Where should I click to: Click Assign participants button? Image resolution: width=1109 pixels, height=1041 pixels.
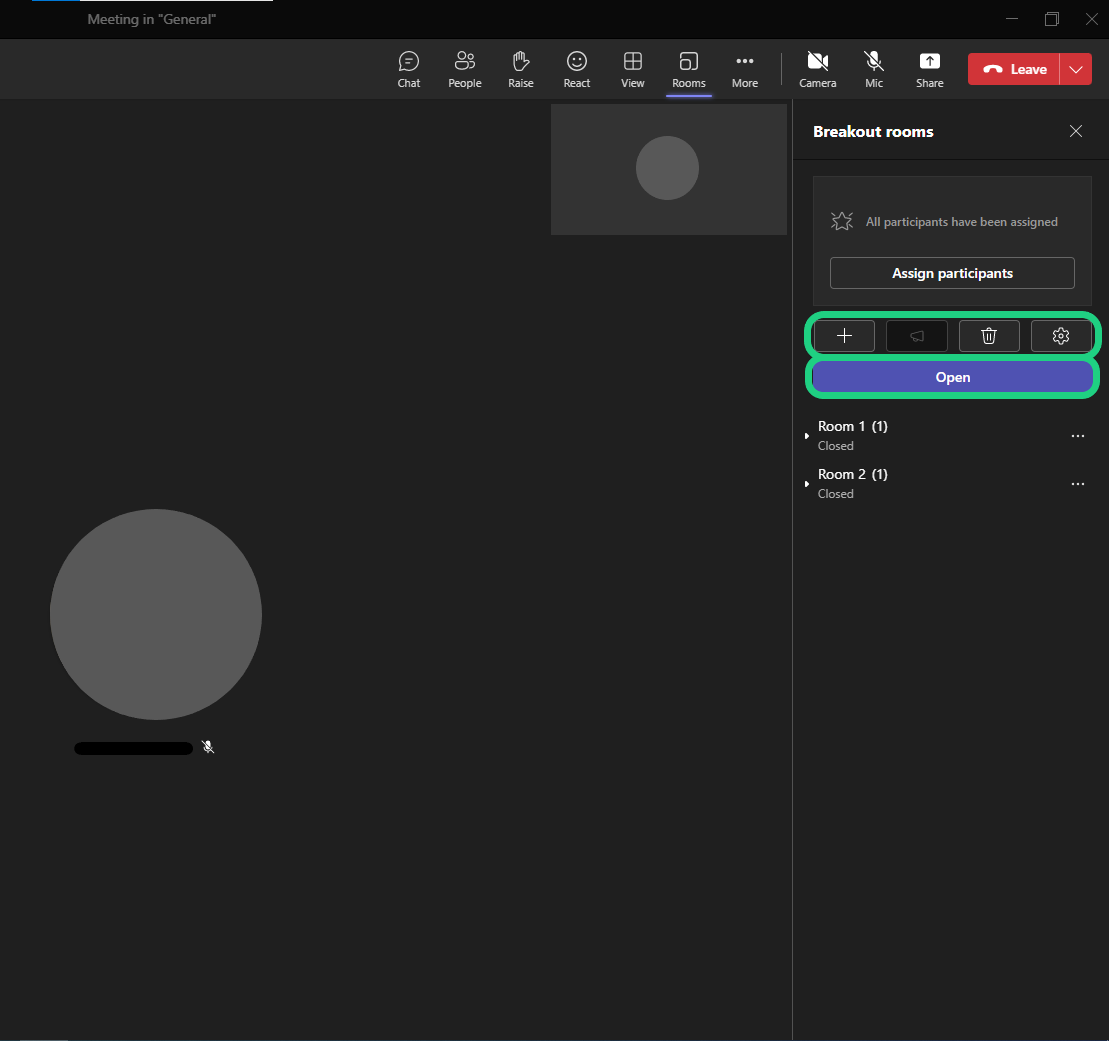tap(952, 273)
